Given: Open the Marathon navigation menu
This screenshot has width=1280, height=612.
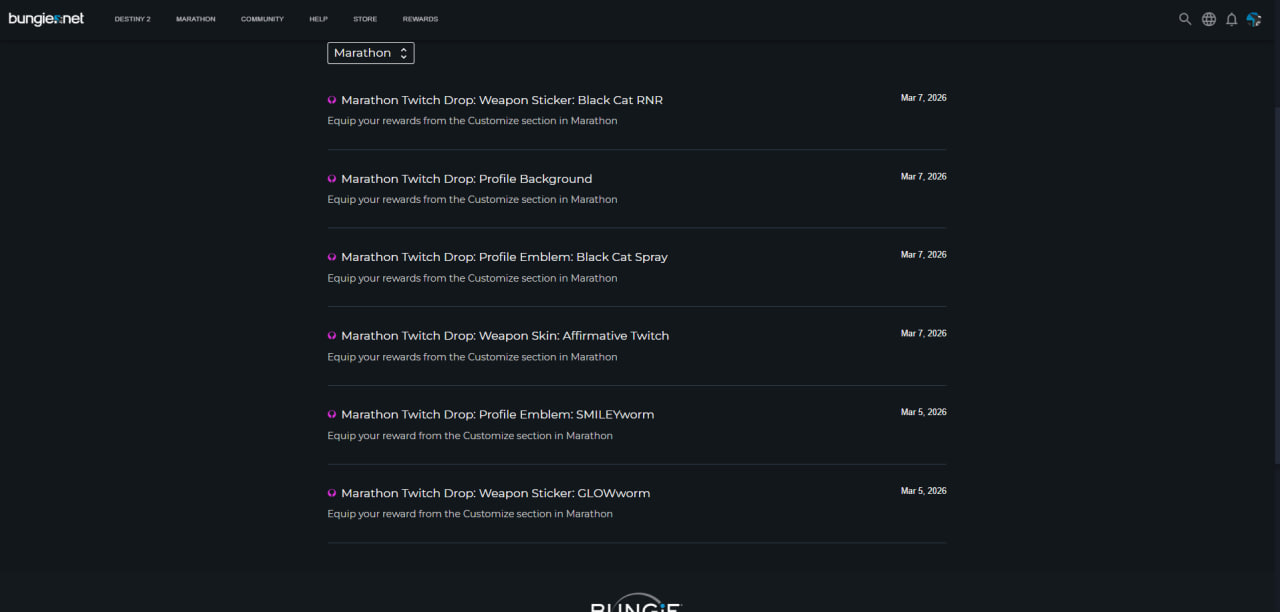Looking at the screenshot, I should click(x=195, y=19).
